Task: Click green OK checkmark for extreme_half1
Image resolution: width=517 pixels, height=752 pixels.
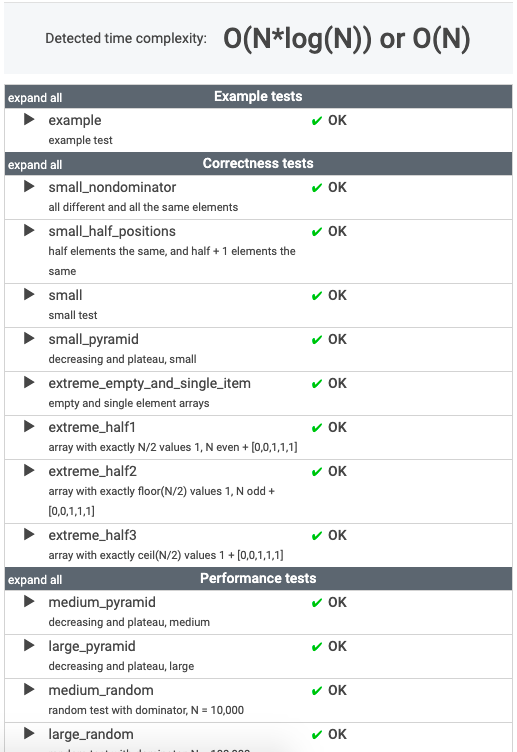Action: (x=317, y=428)
